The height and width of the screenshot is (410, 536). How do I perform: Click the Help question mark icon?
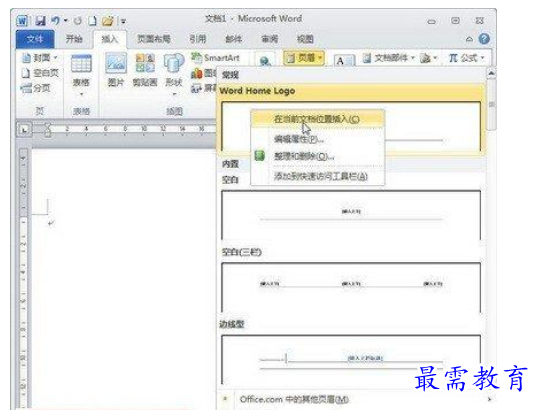click(x=484, y=39)
